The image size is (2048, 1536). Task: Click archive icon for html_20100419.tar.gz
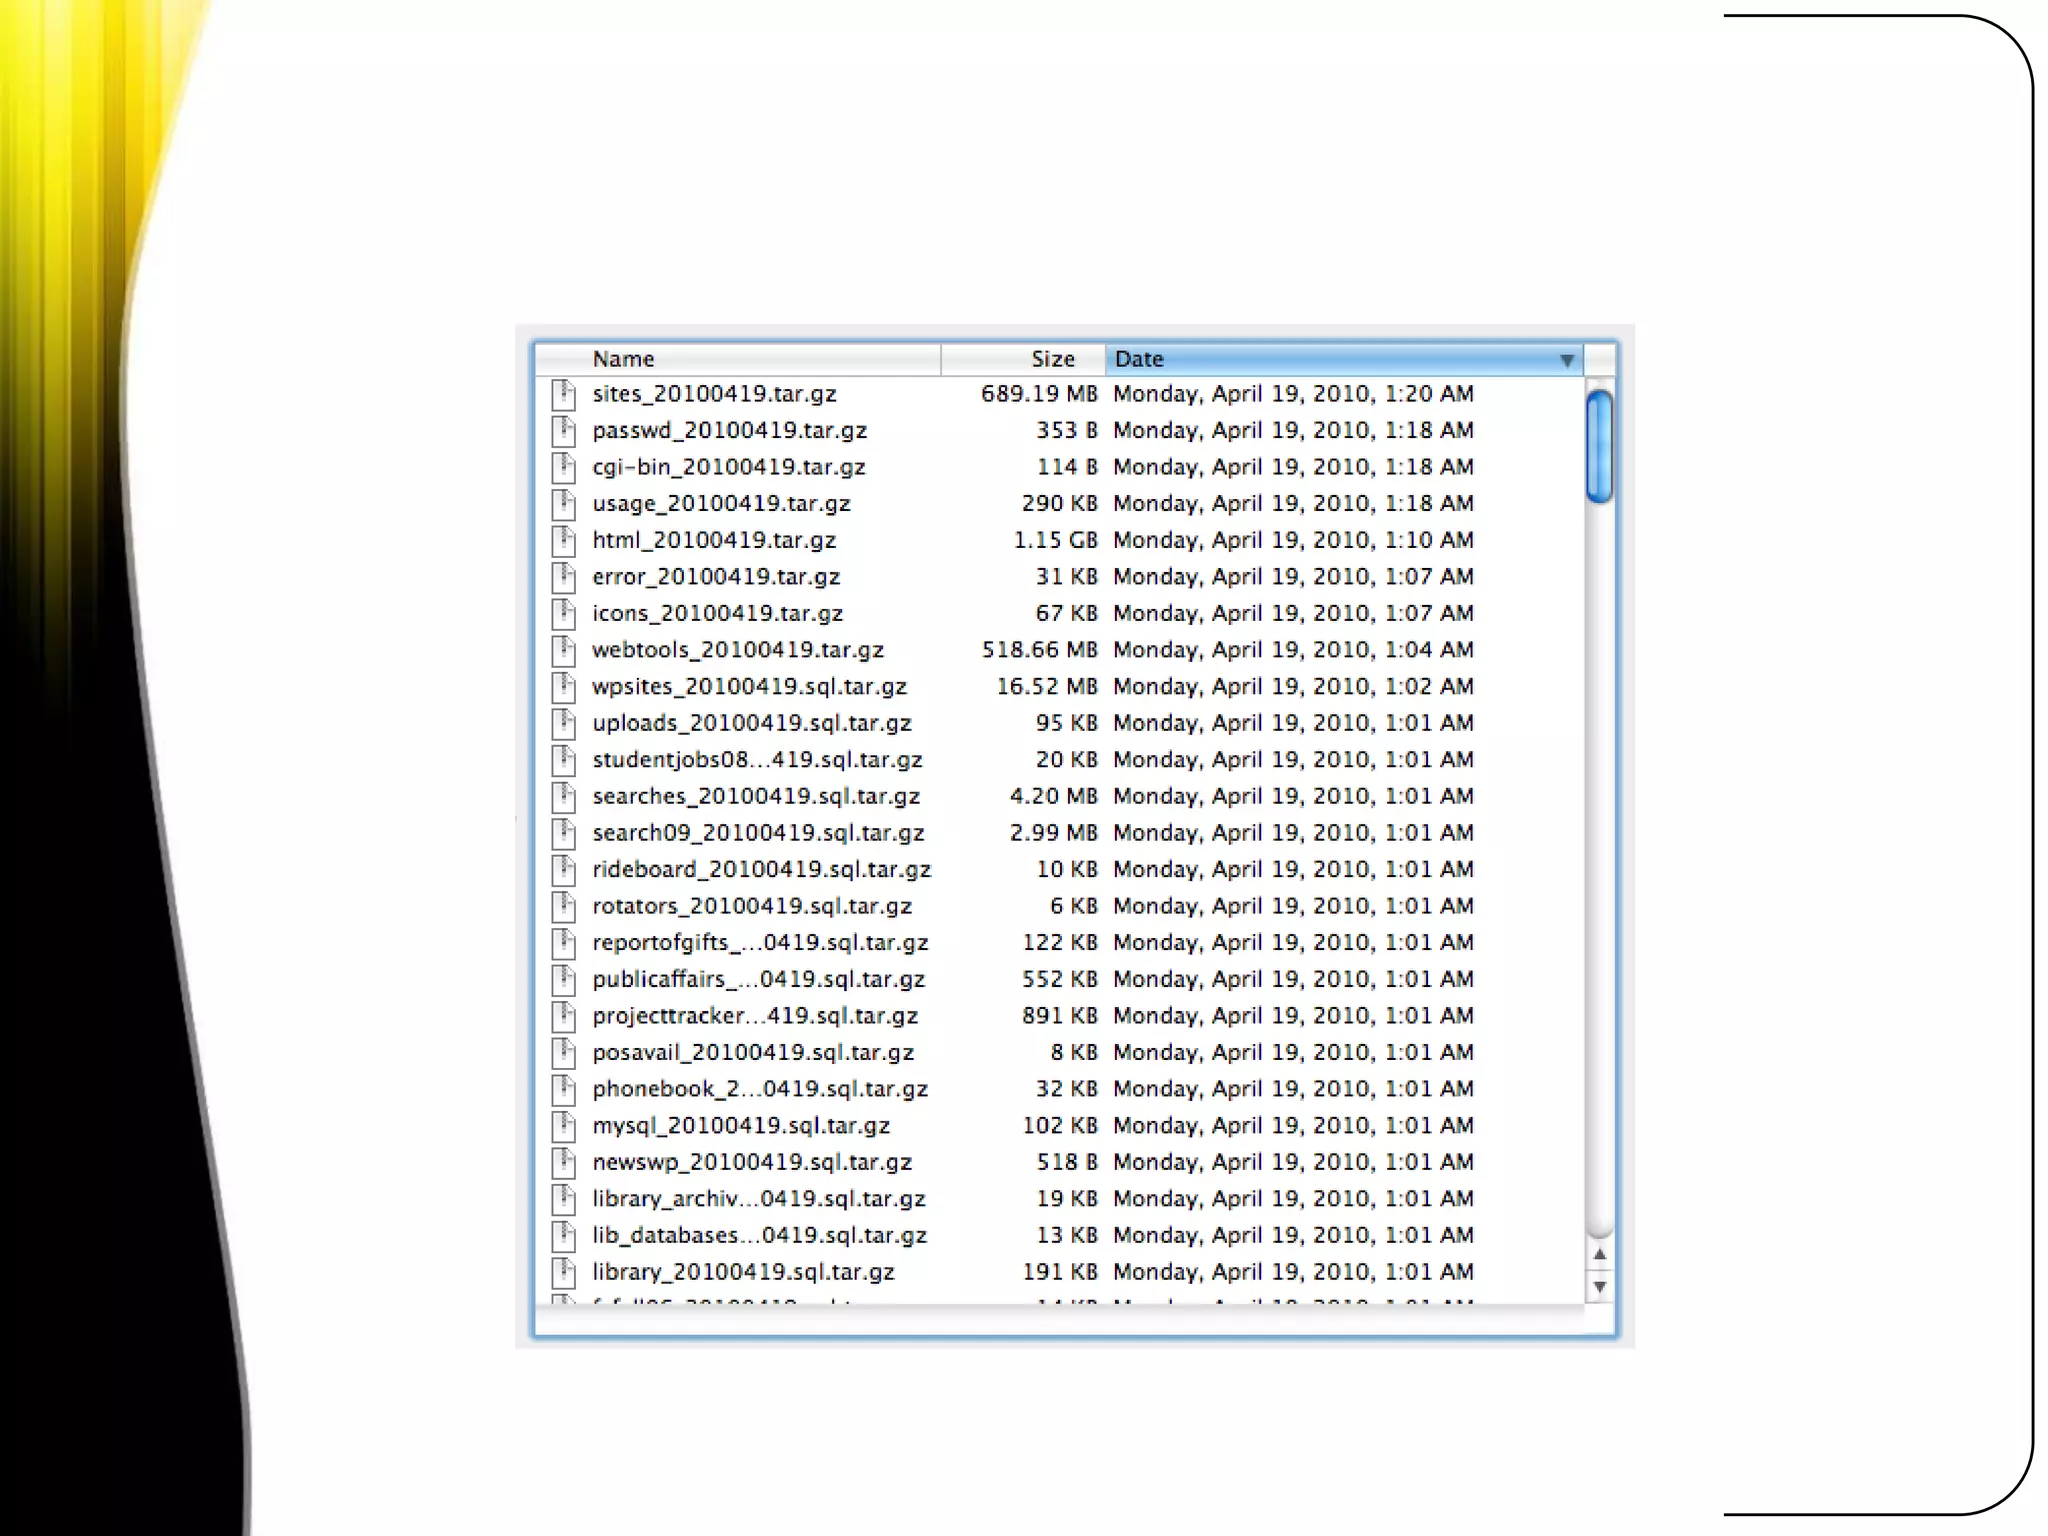(564, 541)
